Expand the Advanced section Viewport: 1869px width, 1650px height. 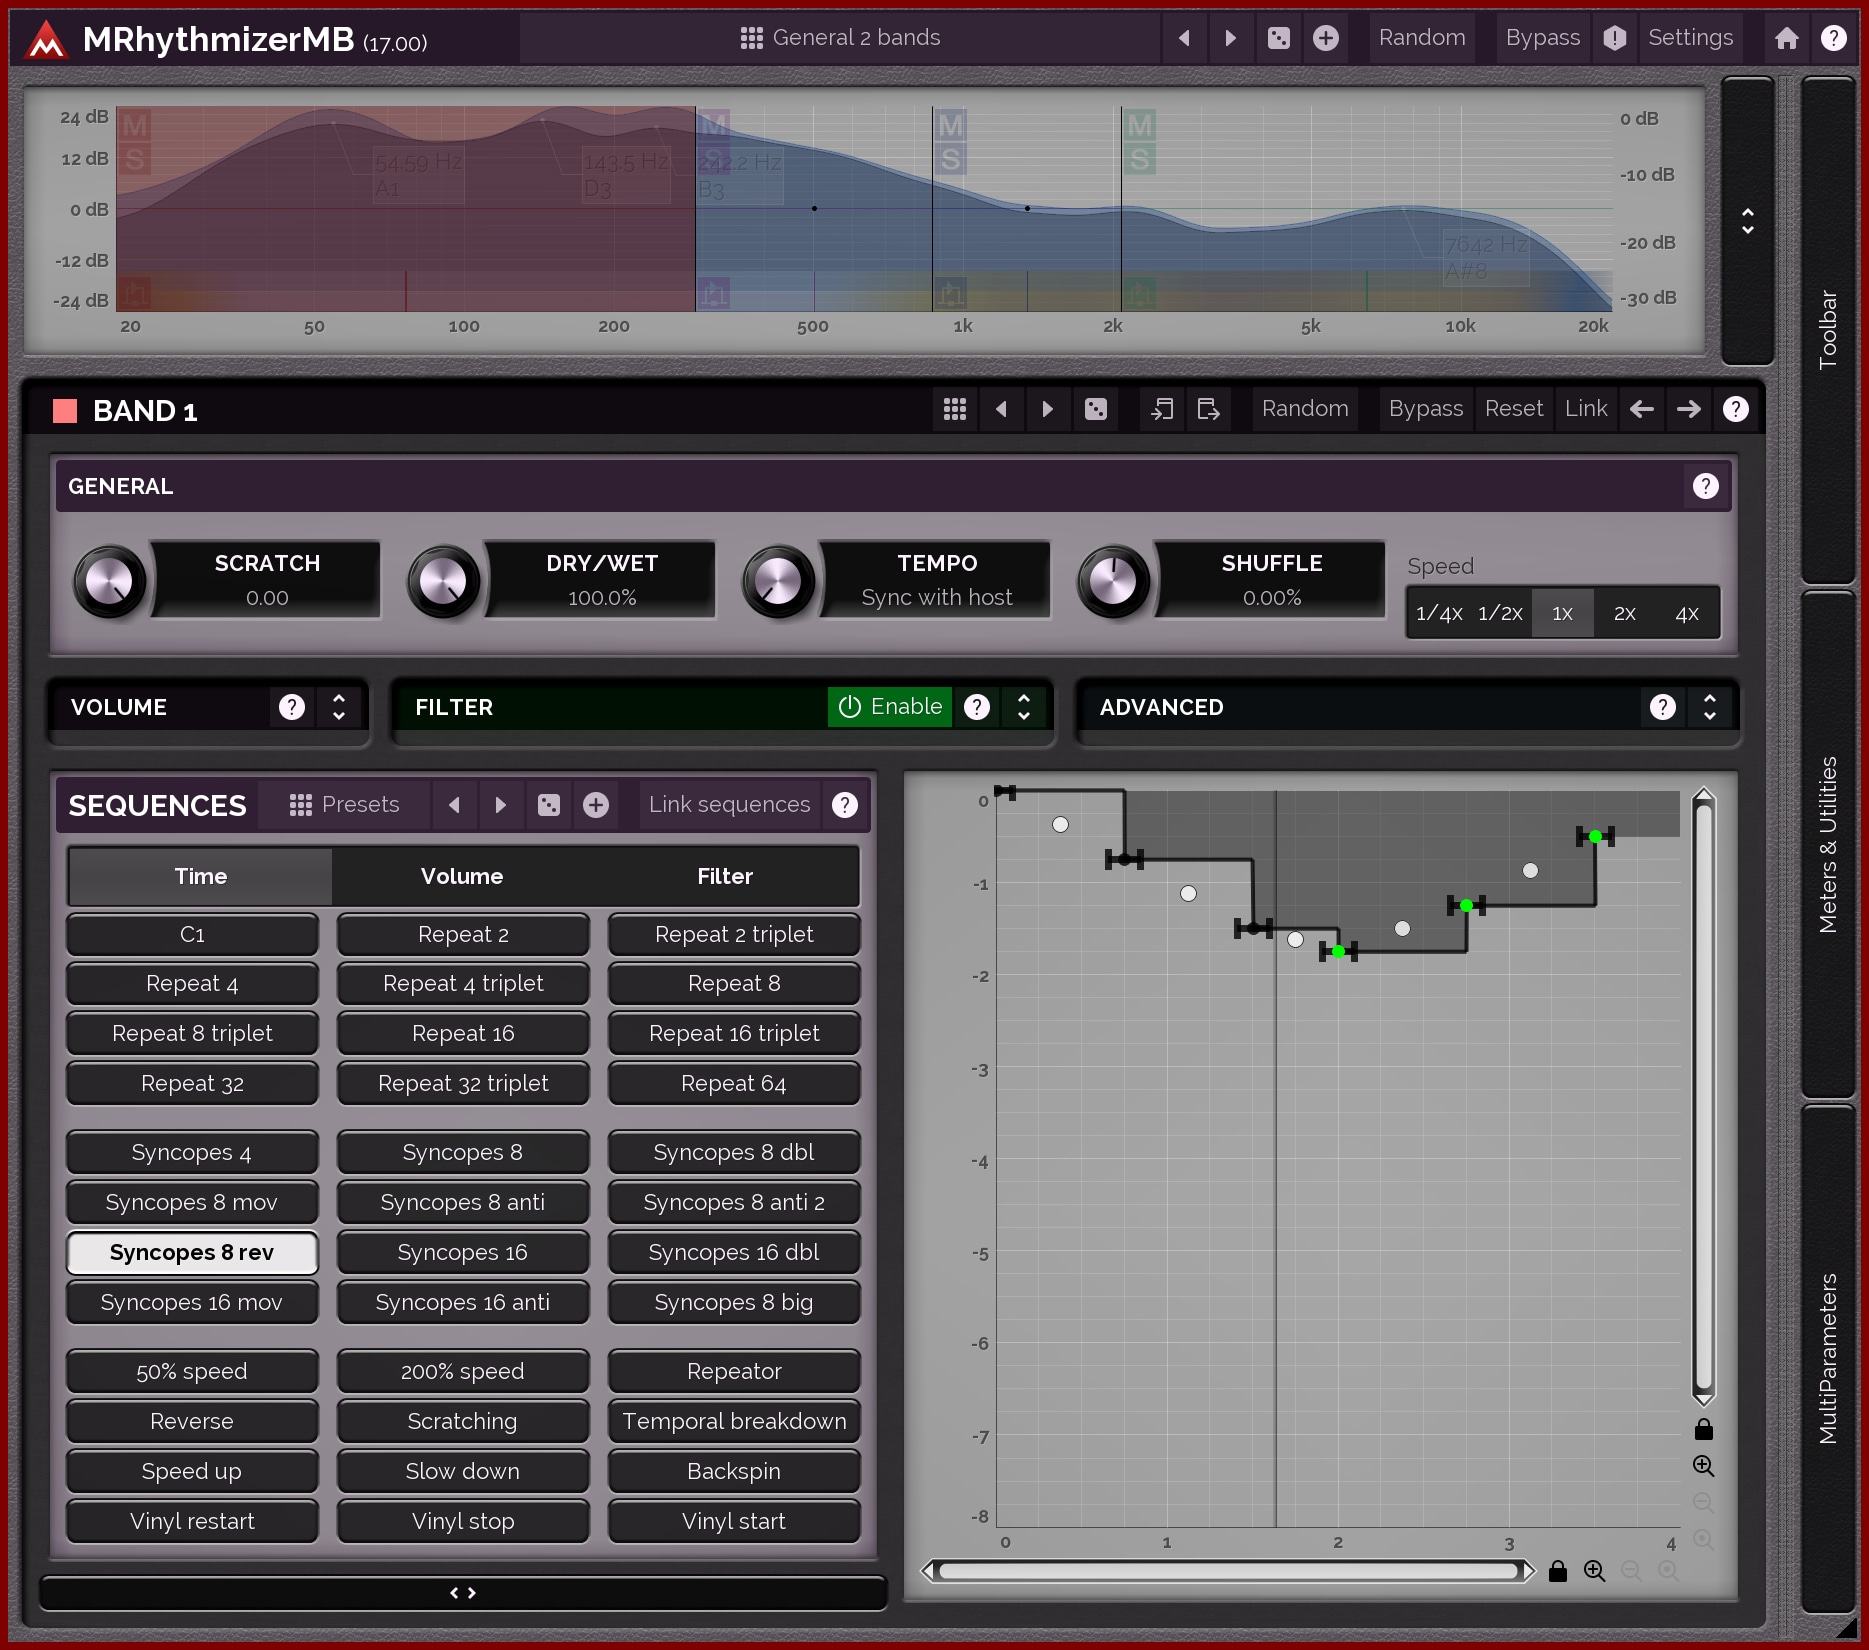[1709, 707]
